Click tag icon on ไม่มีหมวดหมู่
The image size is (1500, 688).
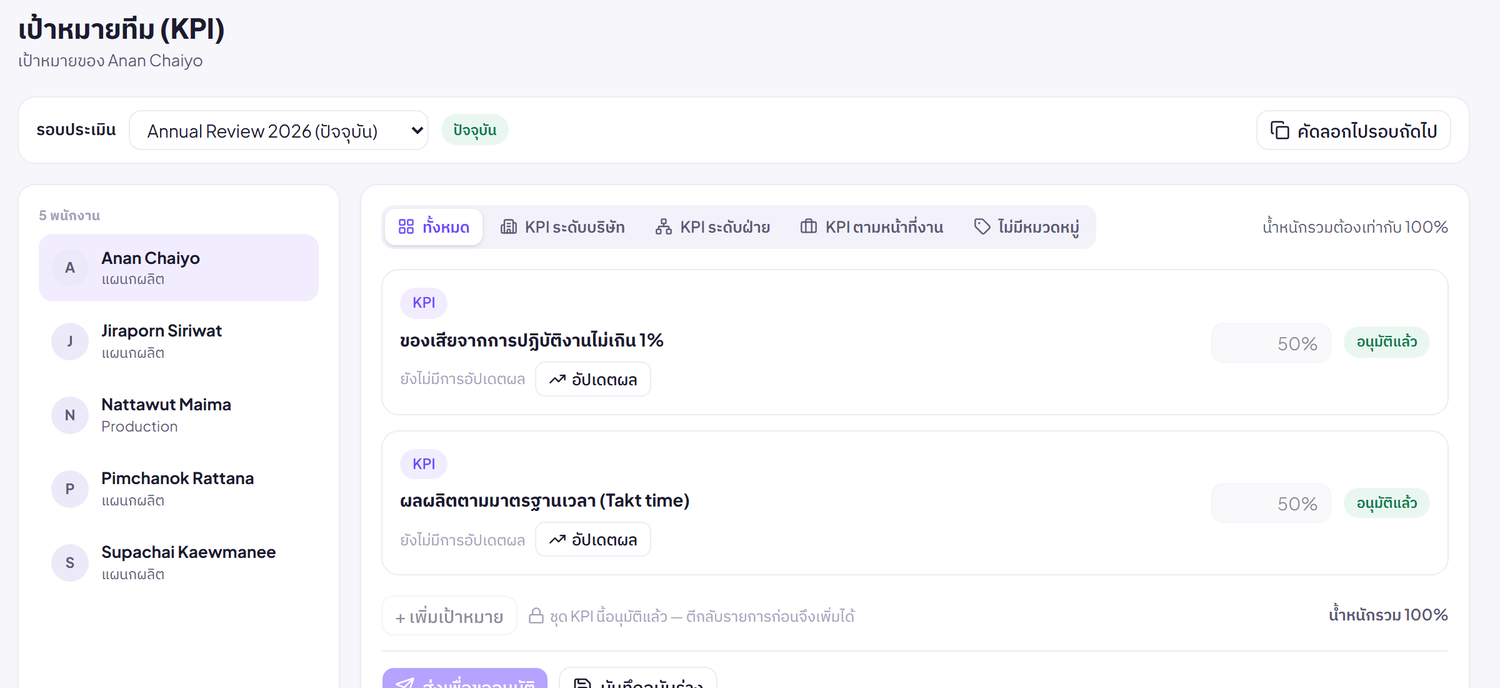982,227
